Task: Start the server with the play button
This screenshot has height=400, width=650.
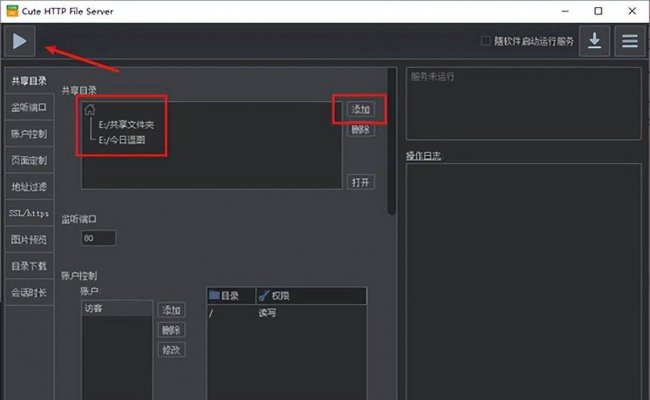Action: point(19,41)
